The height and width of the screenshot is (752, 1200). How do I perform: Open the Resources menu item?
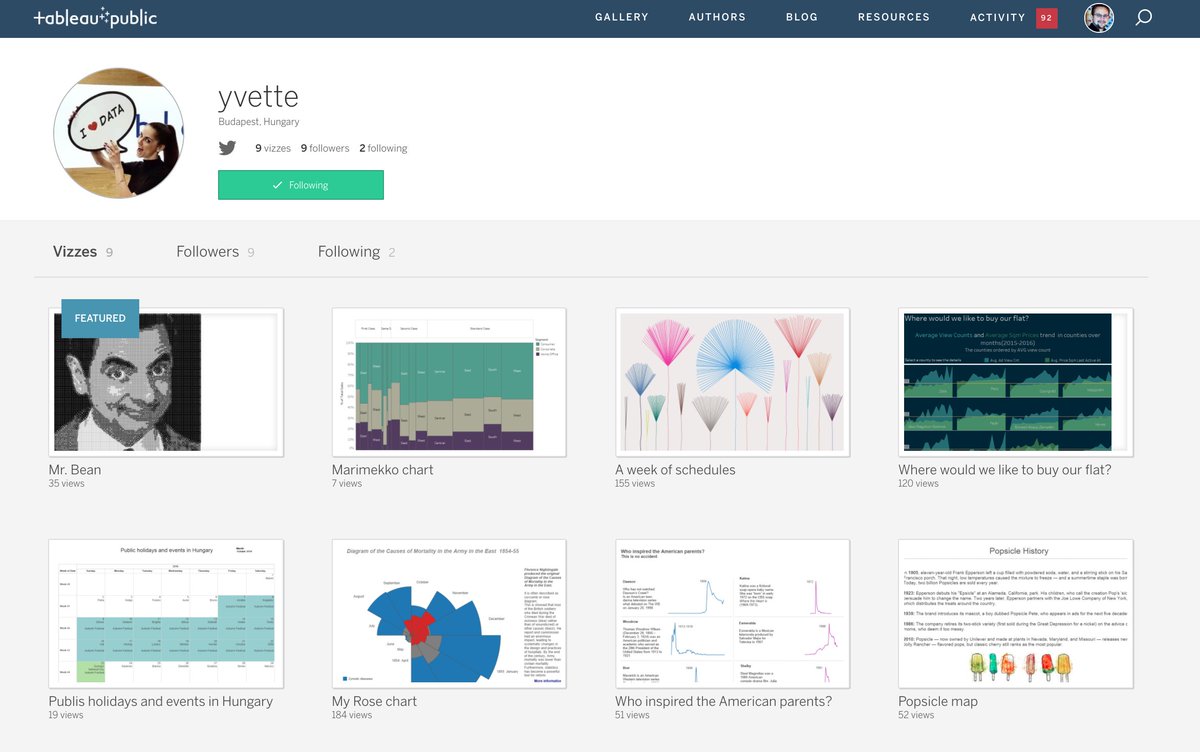pos(894,17)
